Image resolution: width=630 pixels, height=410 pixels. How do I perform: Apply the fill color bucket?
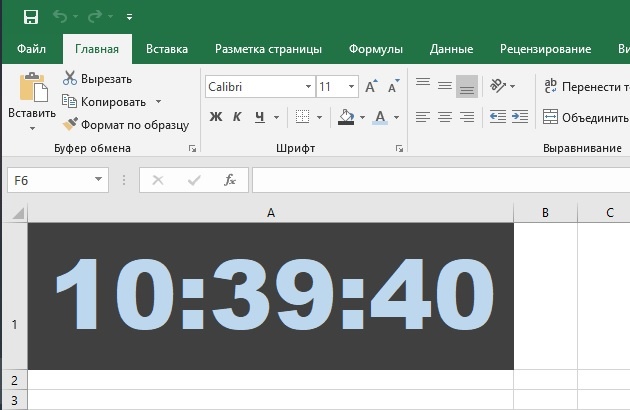(346, 117)
